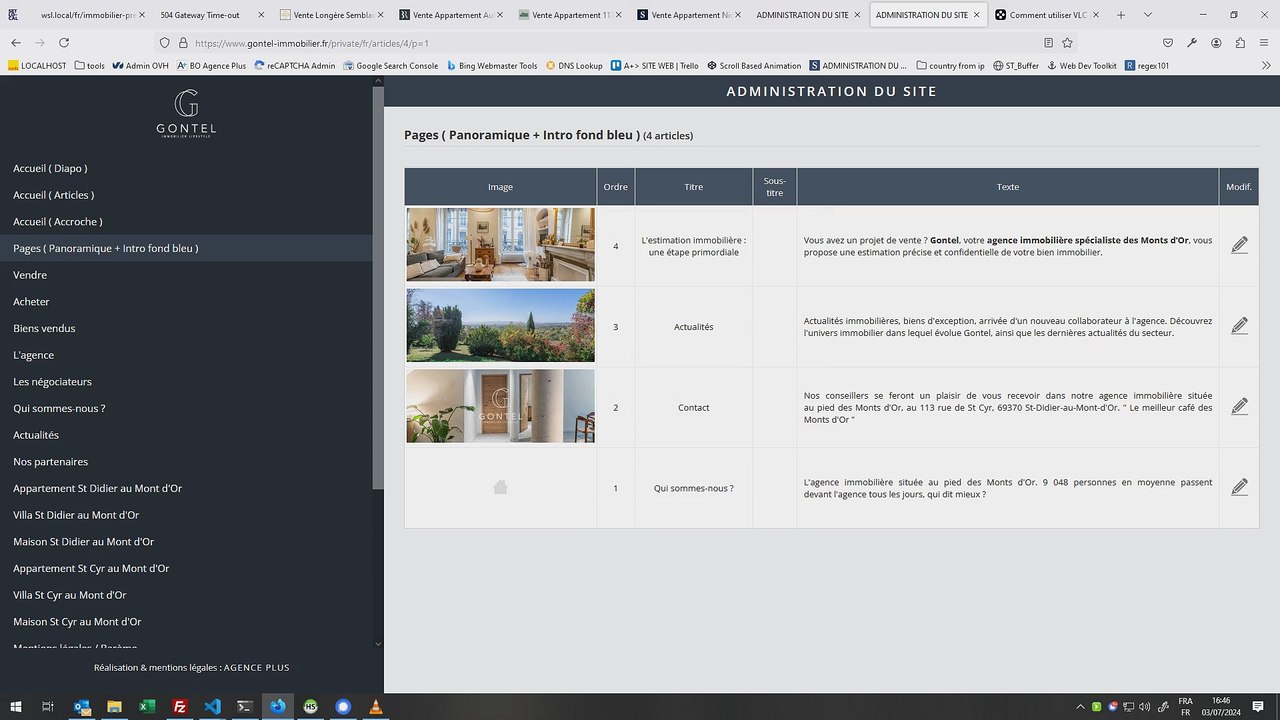Open the 'tools' bookmarks folder
This screenshot has height=720, width=1280.
[89, 66]
